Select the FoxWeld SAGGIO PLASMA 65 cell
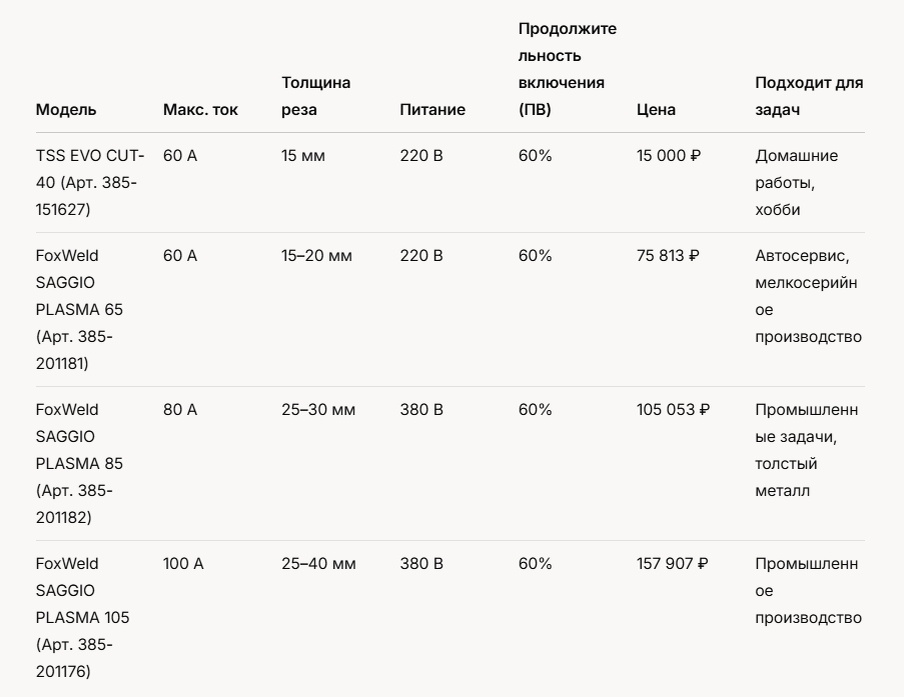Viewport: 904px width, 697px height. (x=80, y=310)
